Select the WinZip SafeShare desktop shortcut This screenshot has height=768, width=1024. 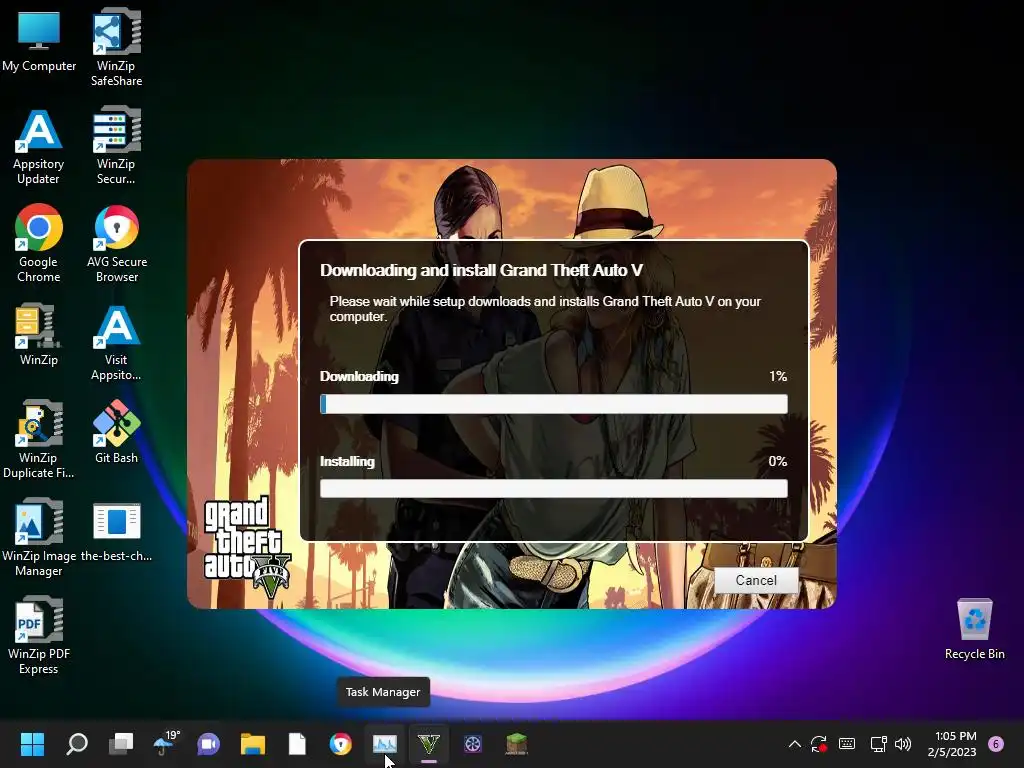[116, 47]
